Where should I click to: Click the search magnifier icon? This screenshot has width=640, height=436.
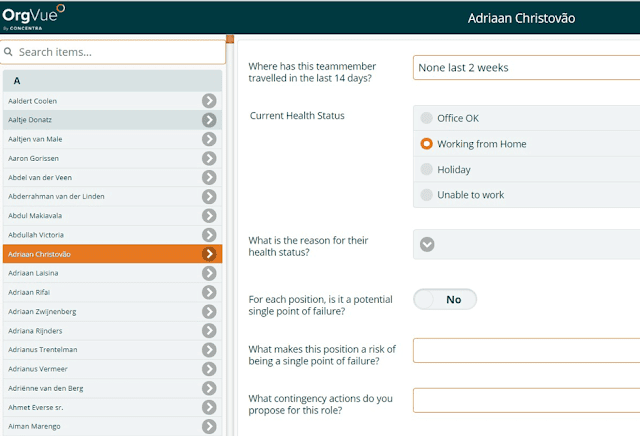(10, 52)
